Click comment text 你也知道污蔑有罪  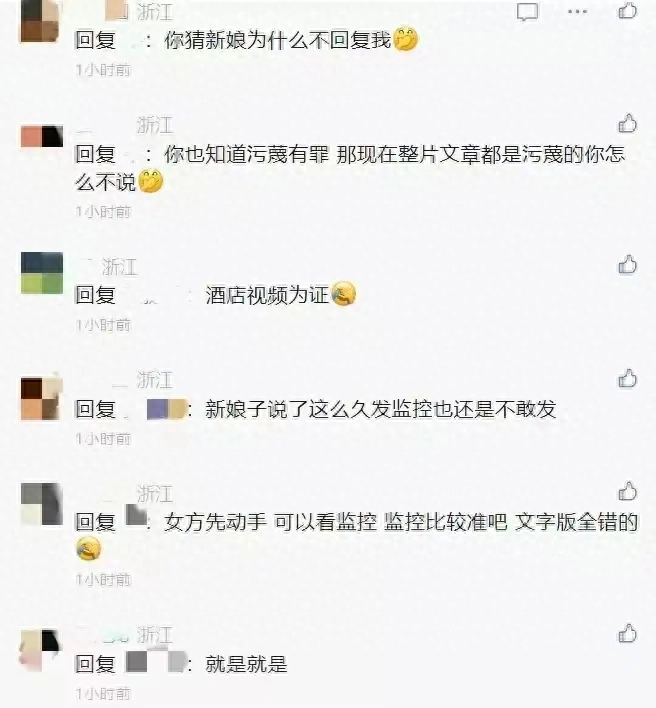coord(247,154)
